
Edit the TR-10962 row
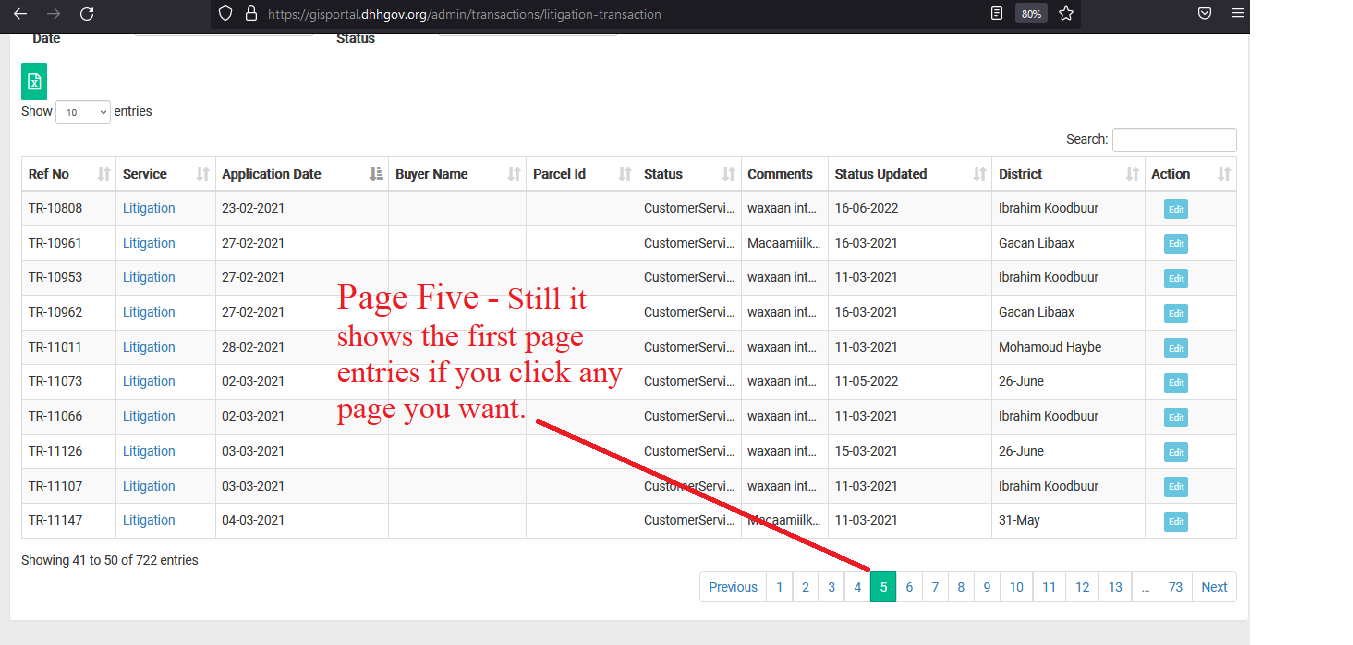[1176, 313]
